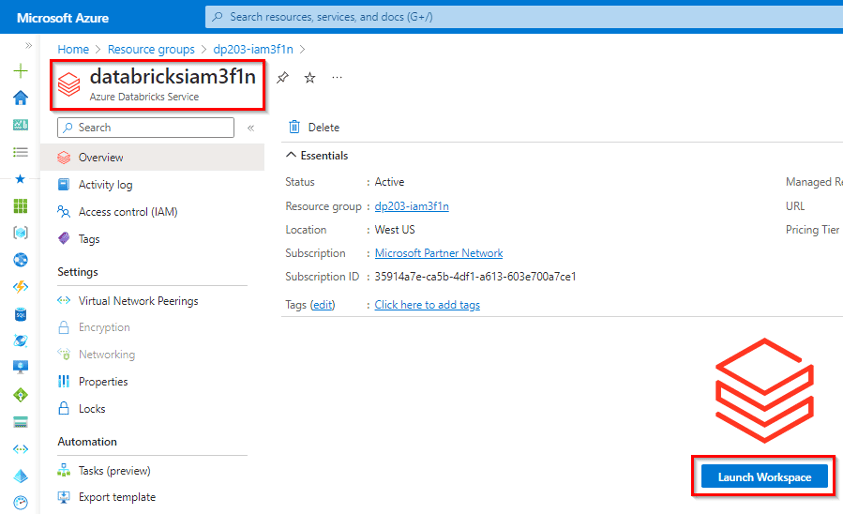Viewport: 844px width, 514px height.
Task: Open the Home icon in left sidebar
Action: point(20,98)
